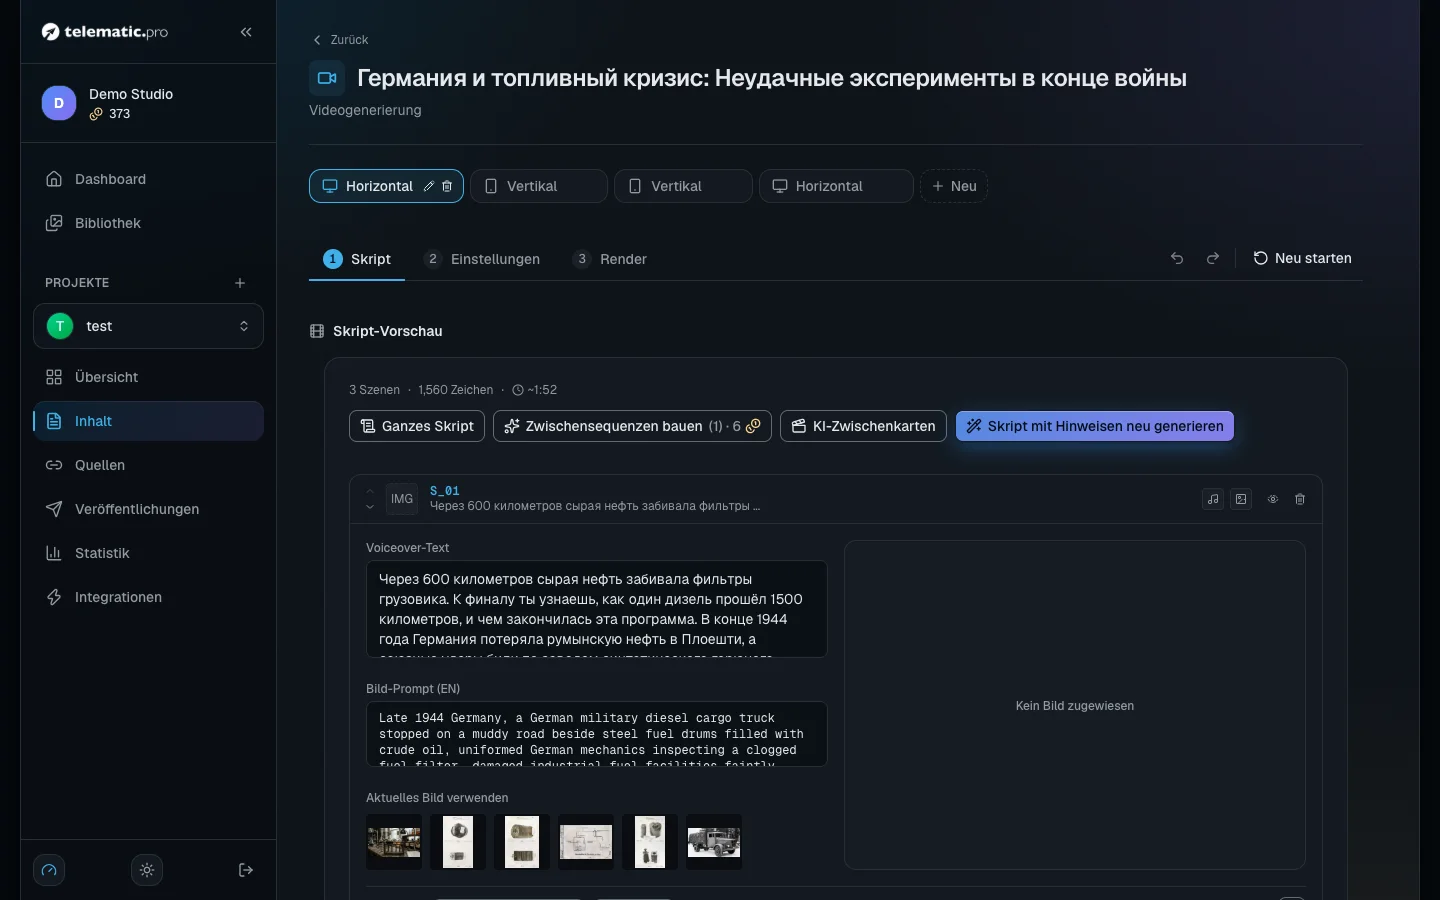
Task: Click the image icon in scene S_01's header
Action: pos(1241,499)
